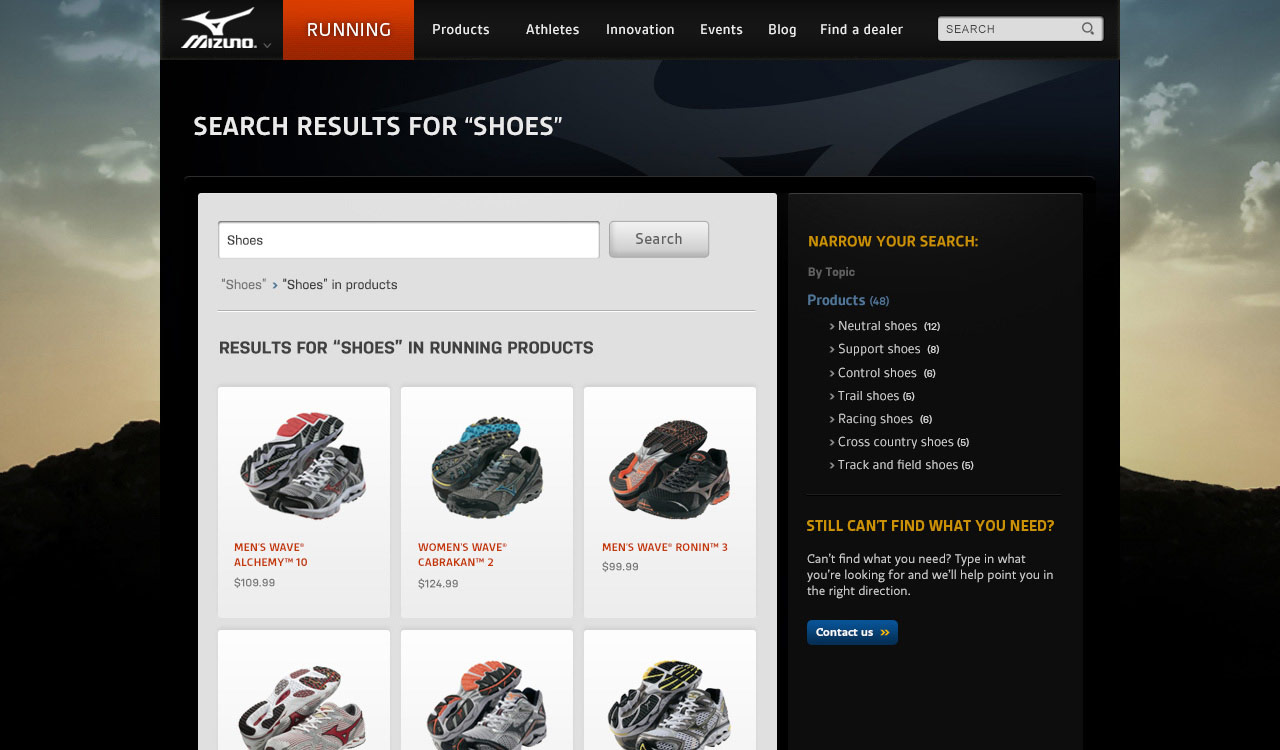Open Women's Wave Cabrakan 2 shoe image
This screenshot has height=750, width=1280.
point(487,466)
